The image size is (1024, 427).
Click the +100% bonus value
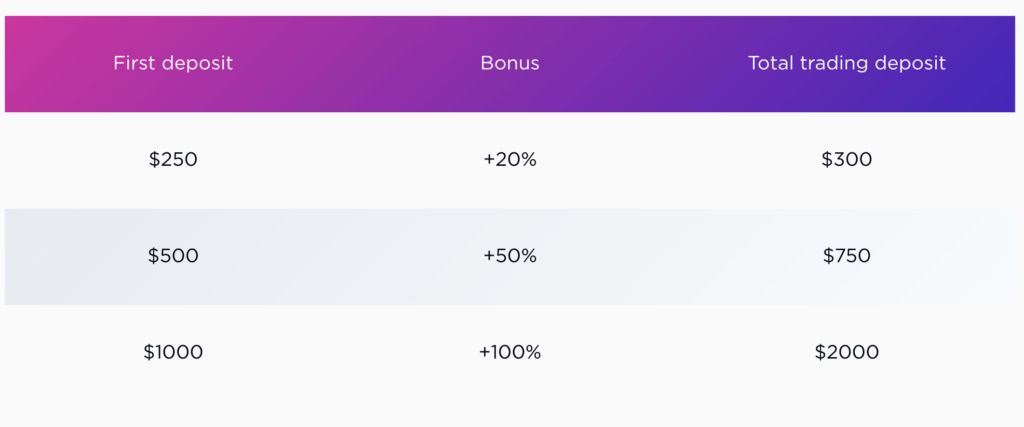(x=510, y=353)
